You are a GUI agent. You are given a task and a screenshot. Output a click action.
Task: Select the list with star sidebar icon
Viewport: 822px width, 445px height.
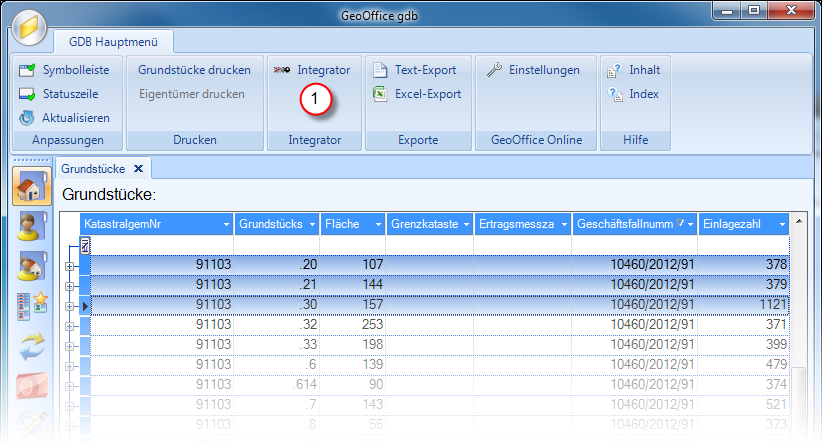click(x=31, y=306)
